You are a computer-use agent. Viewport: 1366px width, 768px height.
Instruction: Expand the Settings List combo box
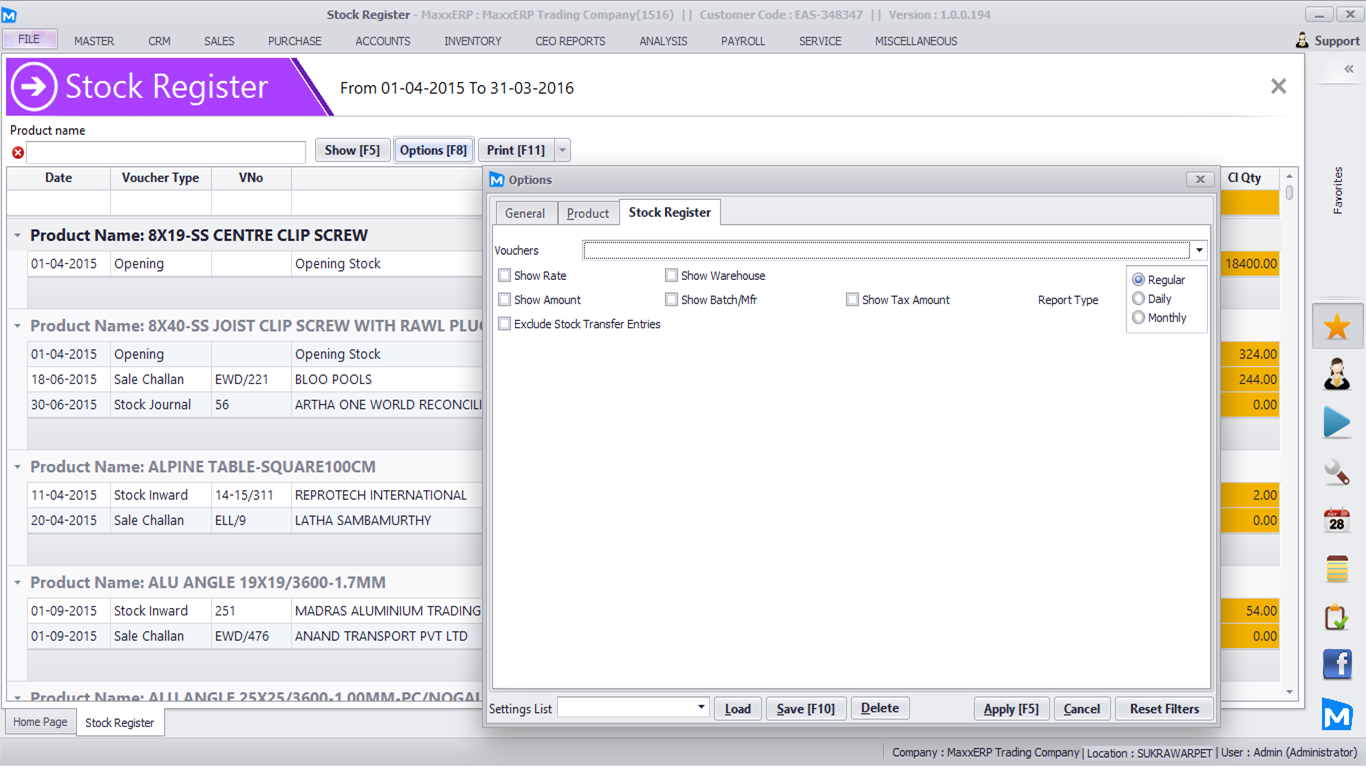click(x=701, y=708)
